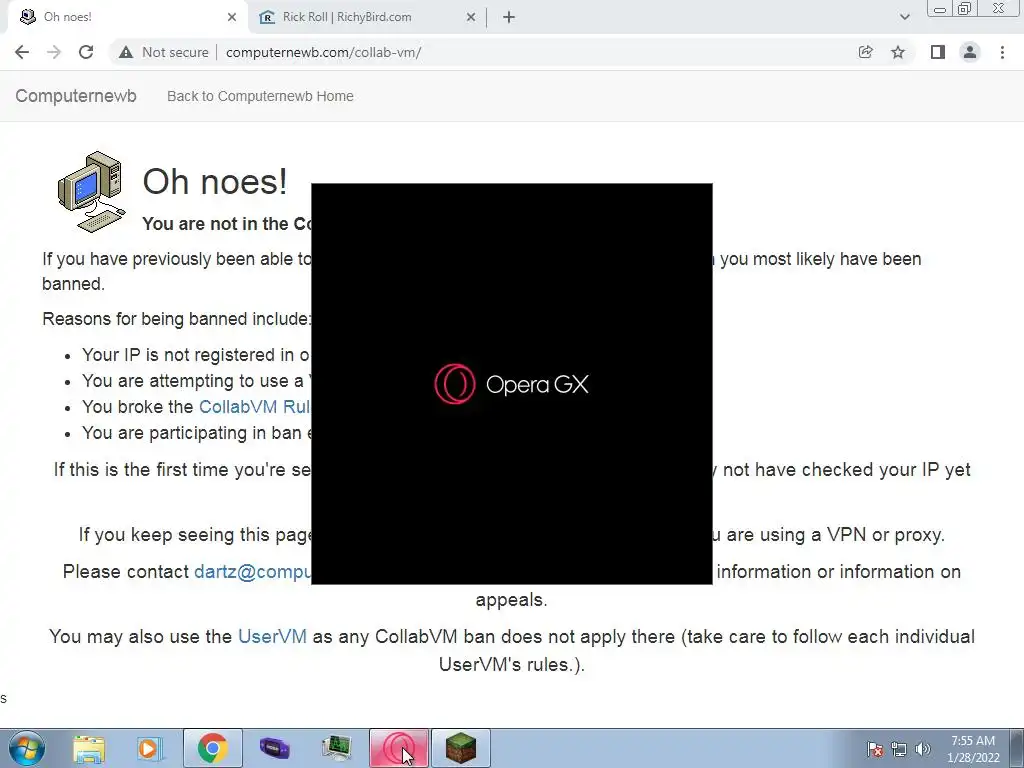Viewport: 1024px width, 768px height.
Task: Open a new browser tab
Action: (x=509, y=17)
